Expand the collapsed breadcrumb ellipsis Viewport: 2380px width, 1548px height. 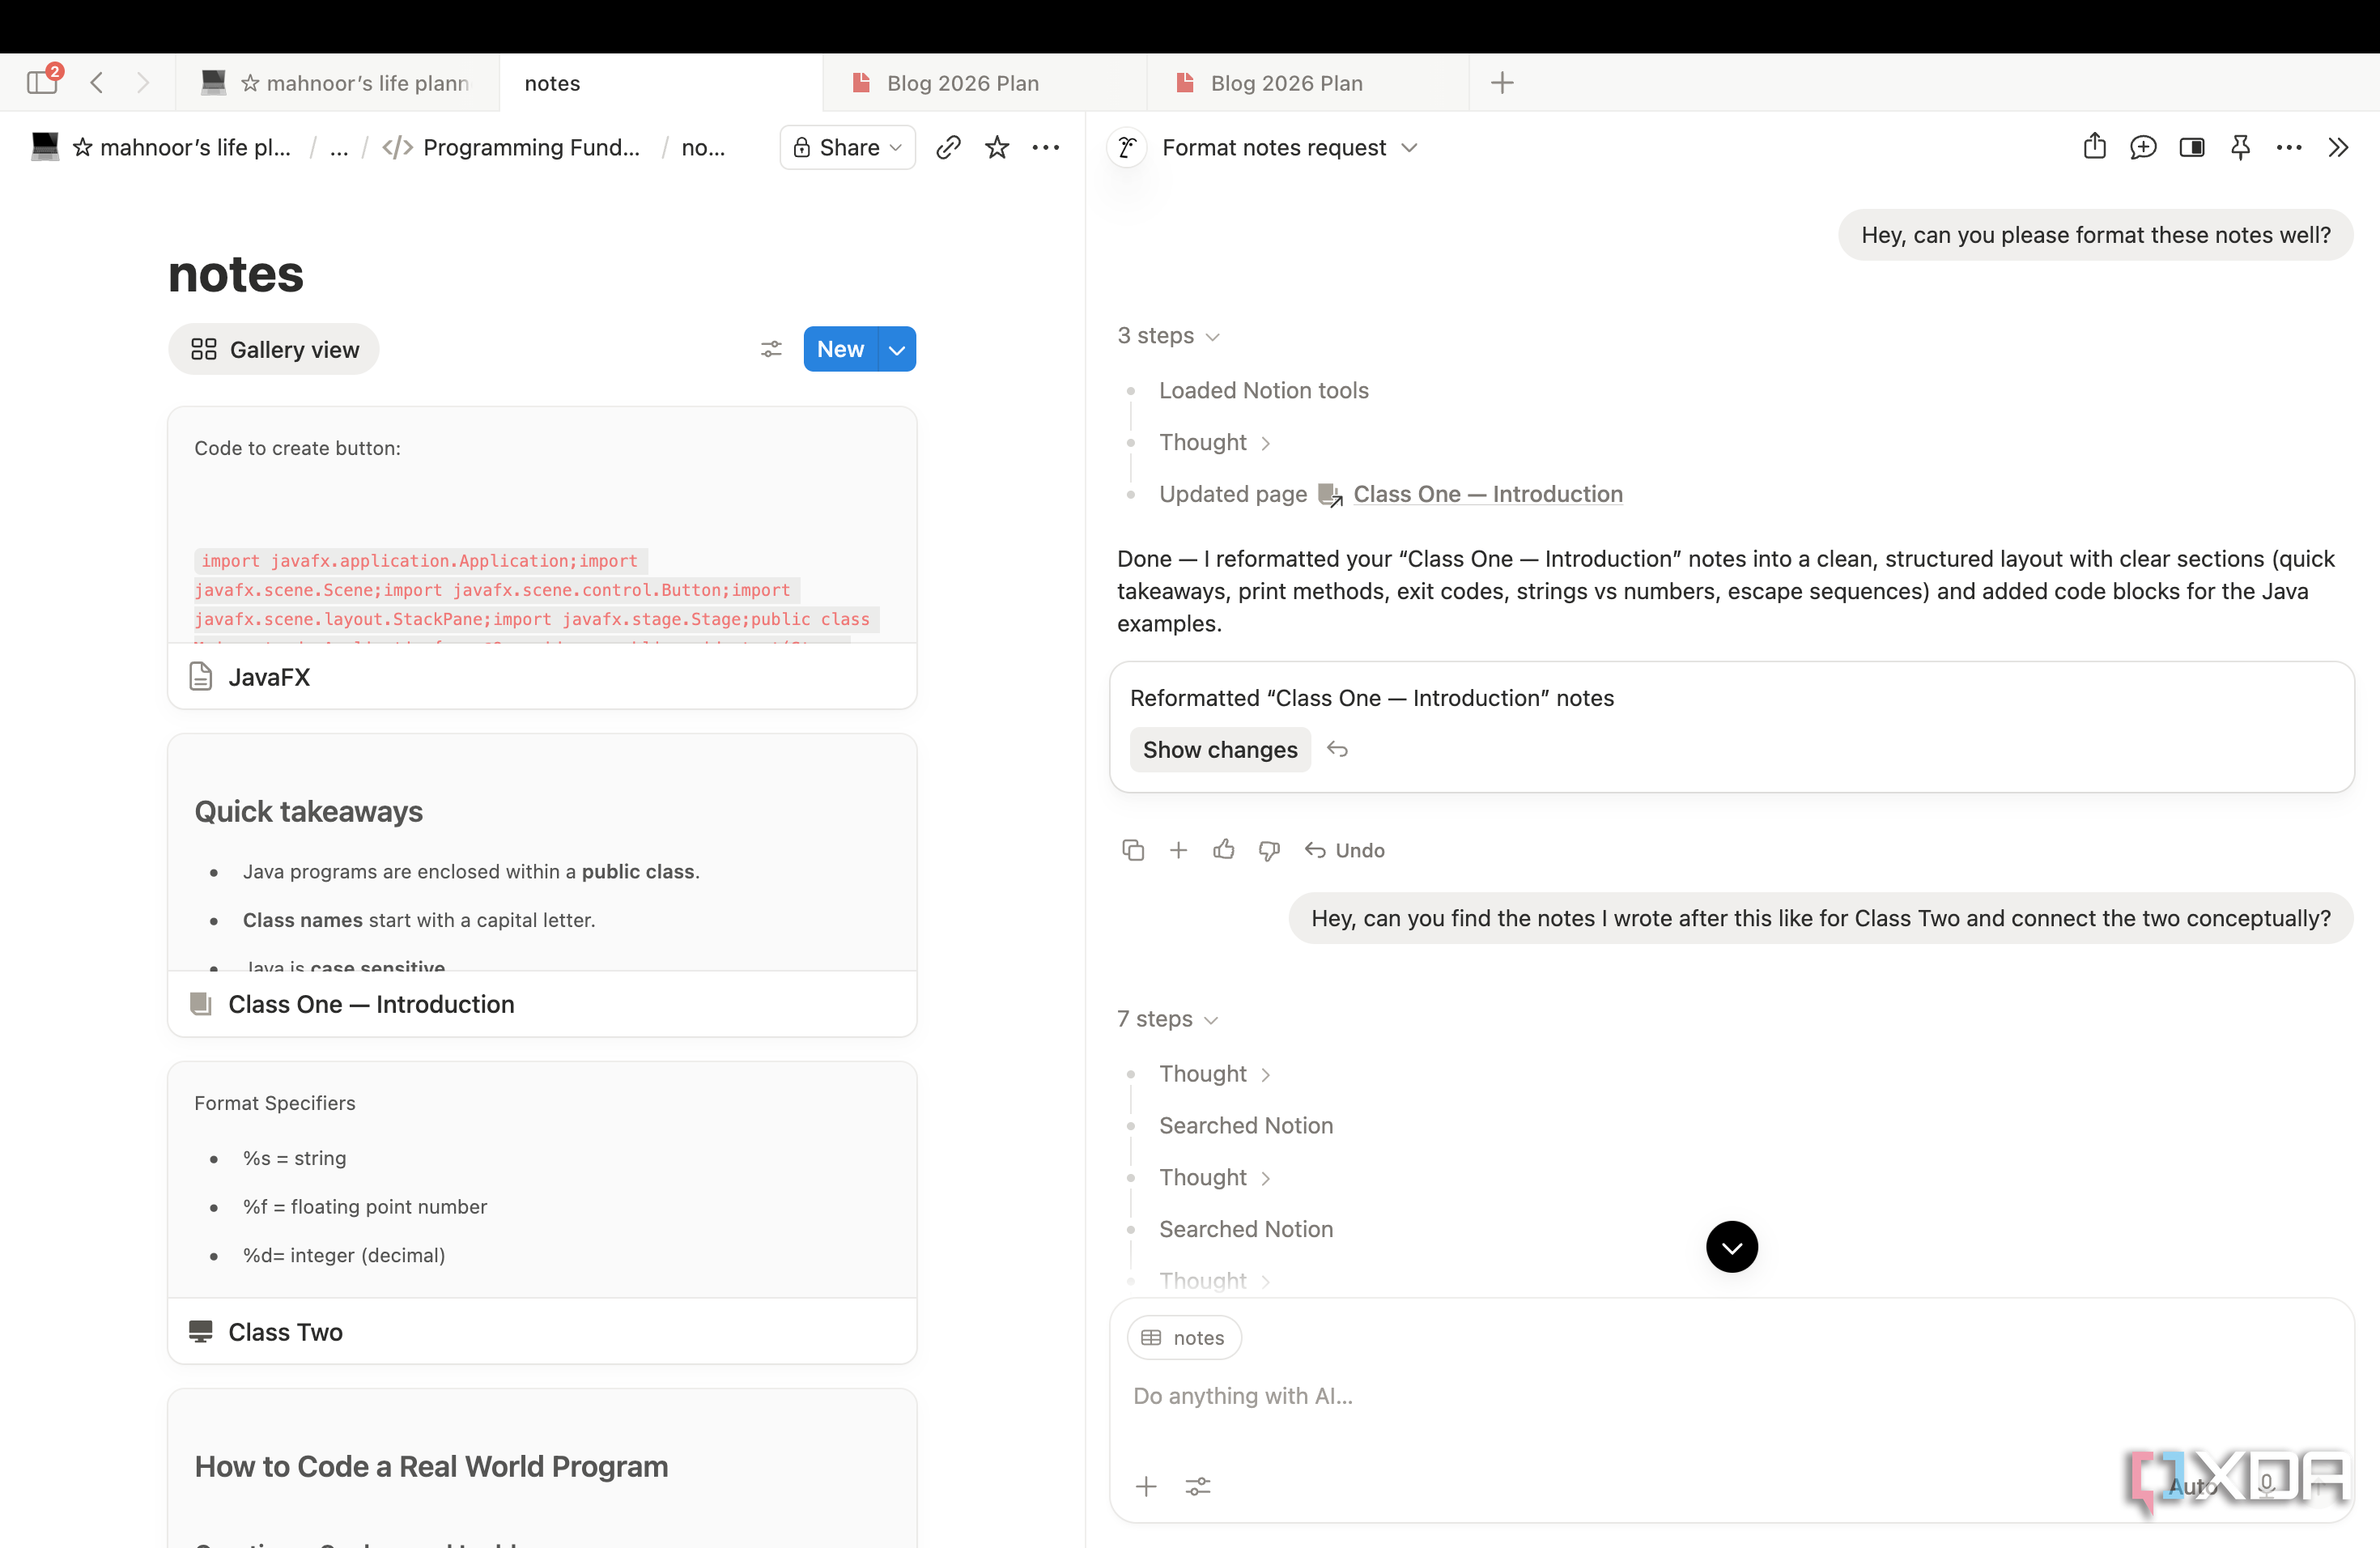(x=339, y=147)
